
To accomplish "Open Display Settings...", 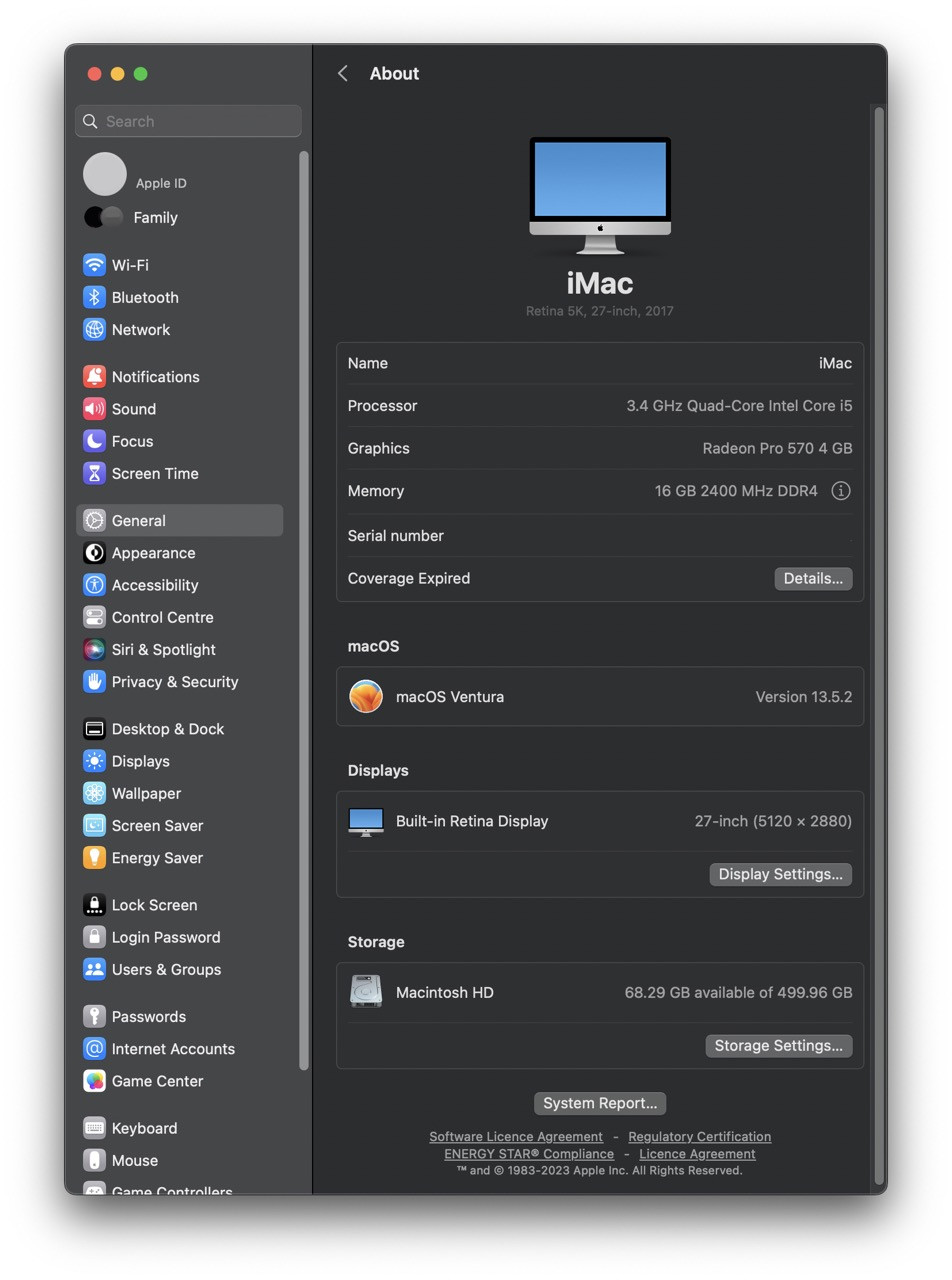I will [781, 874].
